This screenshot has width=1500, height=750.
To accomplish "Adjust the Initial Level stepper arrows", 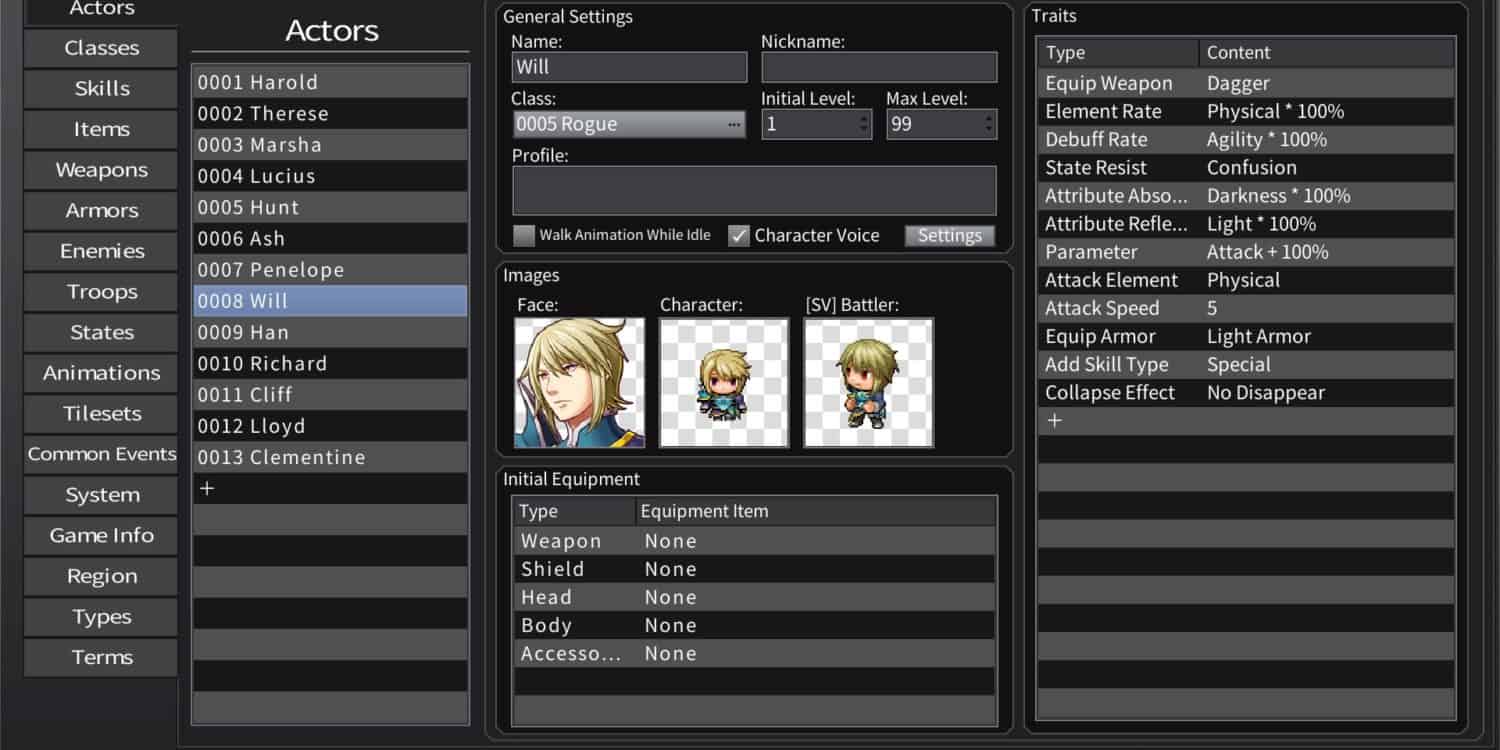I will (864, 124).
